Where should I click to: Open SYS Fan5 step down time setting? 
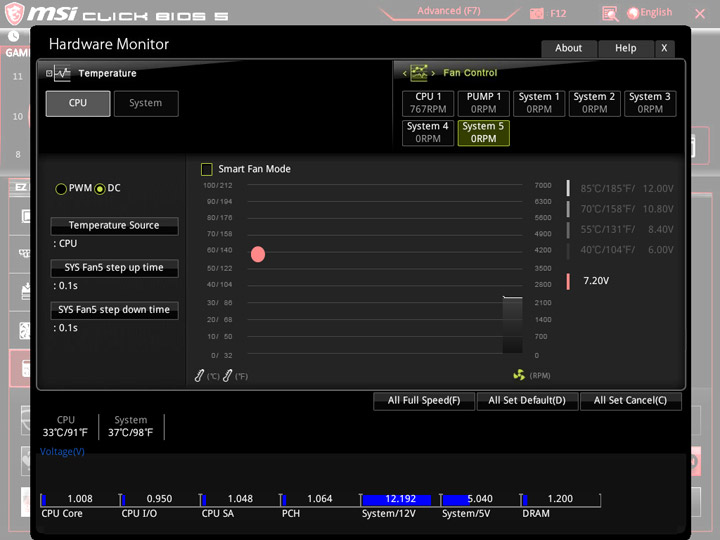pos(114,310)
